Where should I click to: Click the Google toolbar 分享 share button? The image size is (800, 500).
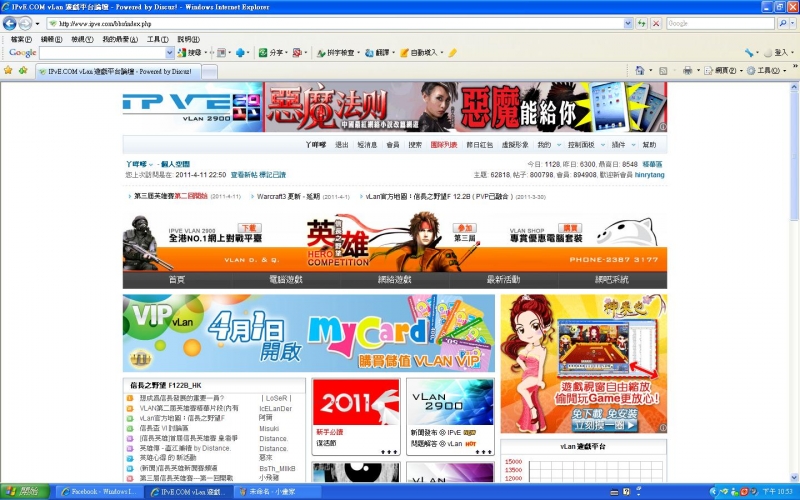pyautogui.click(x=271, y=53)
